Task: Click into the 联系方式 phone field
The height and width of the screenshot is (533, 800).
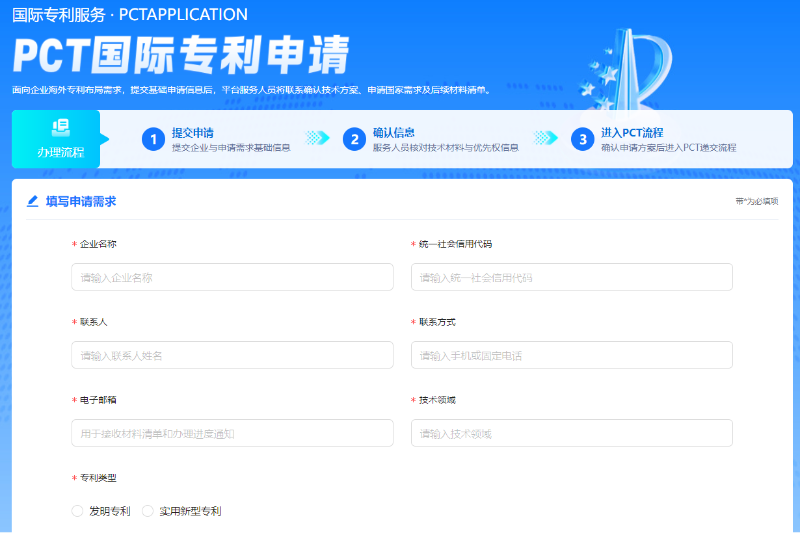Action: [571, 356]
